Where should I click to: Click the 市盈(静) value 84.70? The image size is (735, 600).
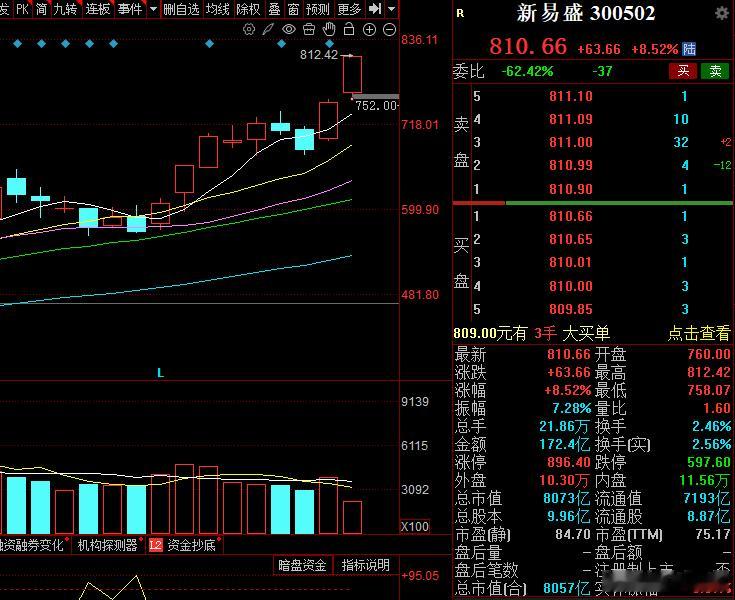coord(573,534)
